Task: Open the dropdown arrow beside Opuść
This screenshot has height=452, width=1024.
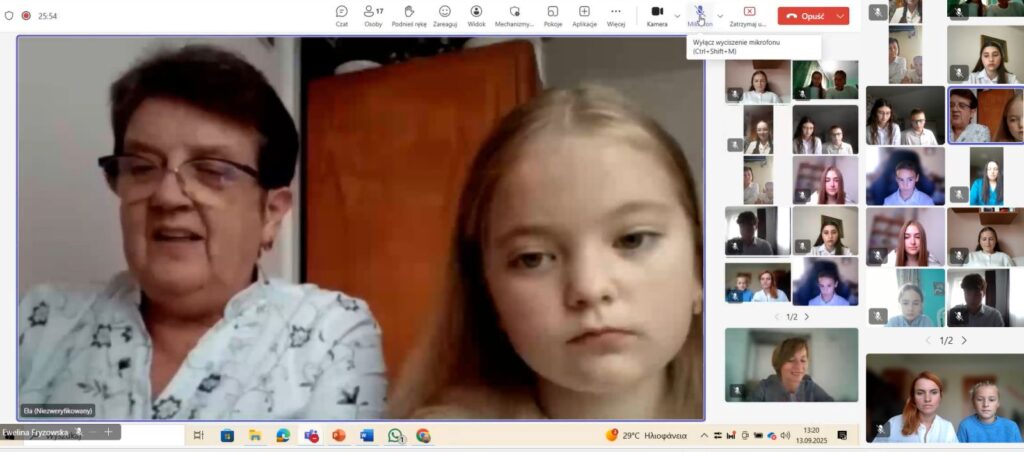Action: point(840,16)
